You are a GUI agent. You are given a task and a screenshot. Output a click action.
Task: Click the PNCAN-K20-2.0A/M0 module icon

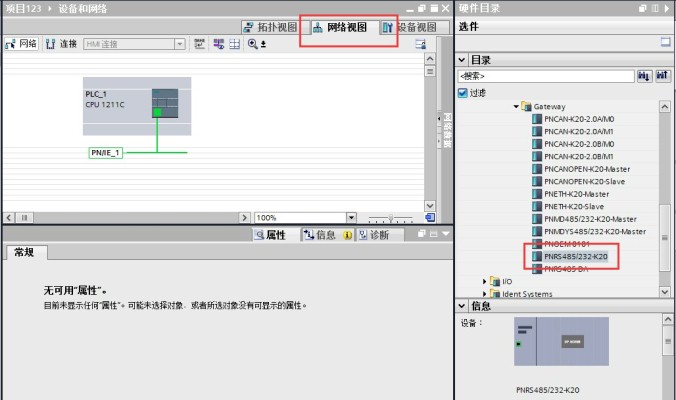click(x=537, y=118)
